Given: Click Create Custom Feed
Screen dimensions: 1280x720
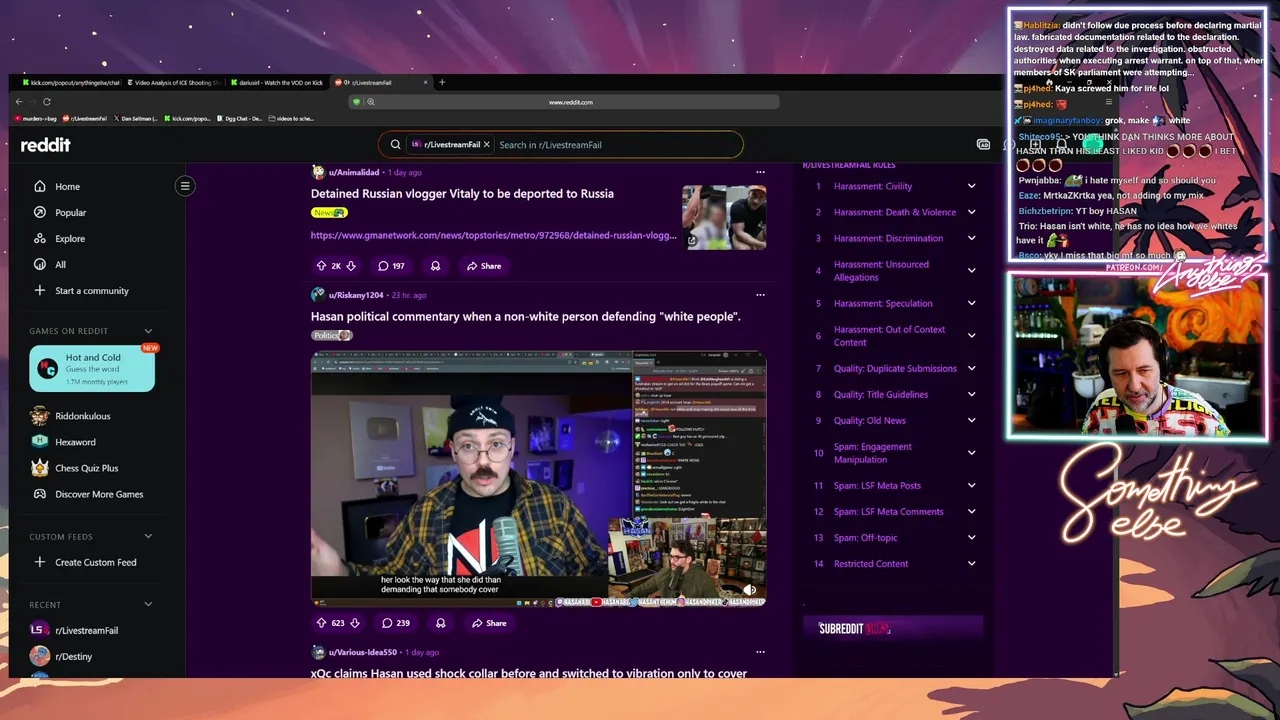Looking at the screenshot, I should point(96,562).
